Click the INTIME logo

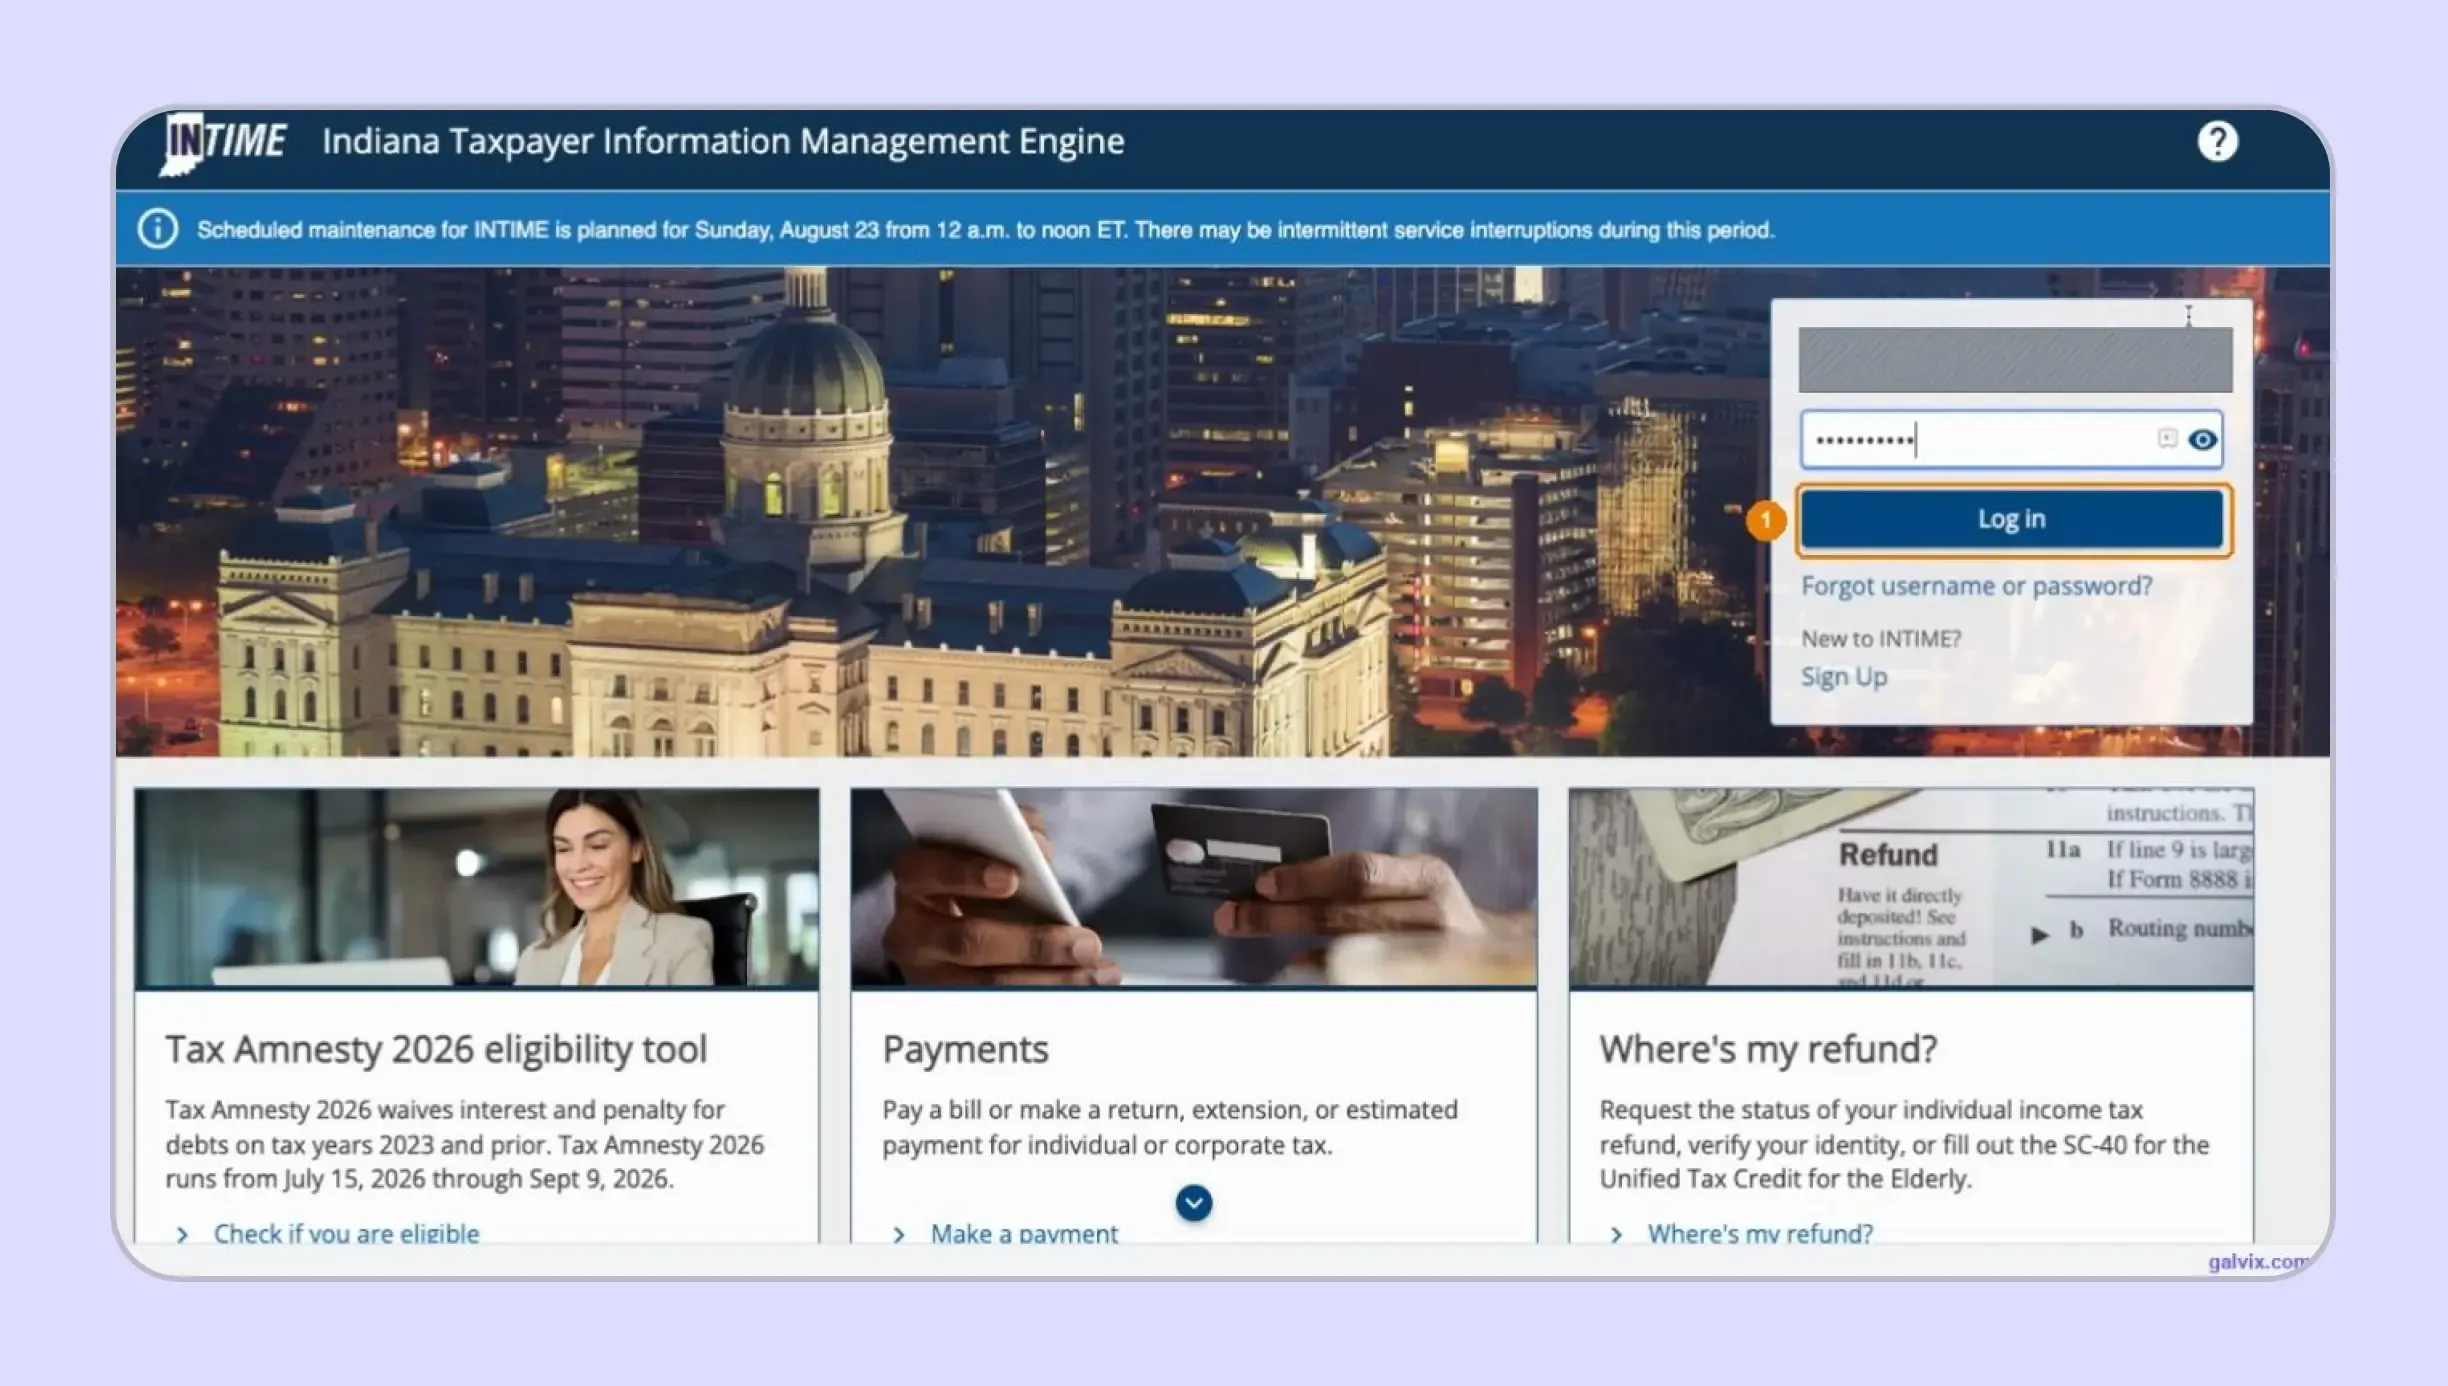pos(223,143)
